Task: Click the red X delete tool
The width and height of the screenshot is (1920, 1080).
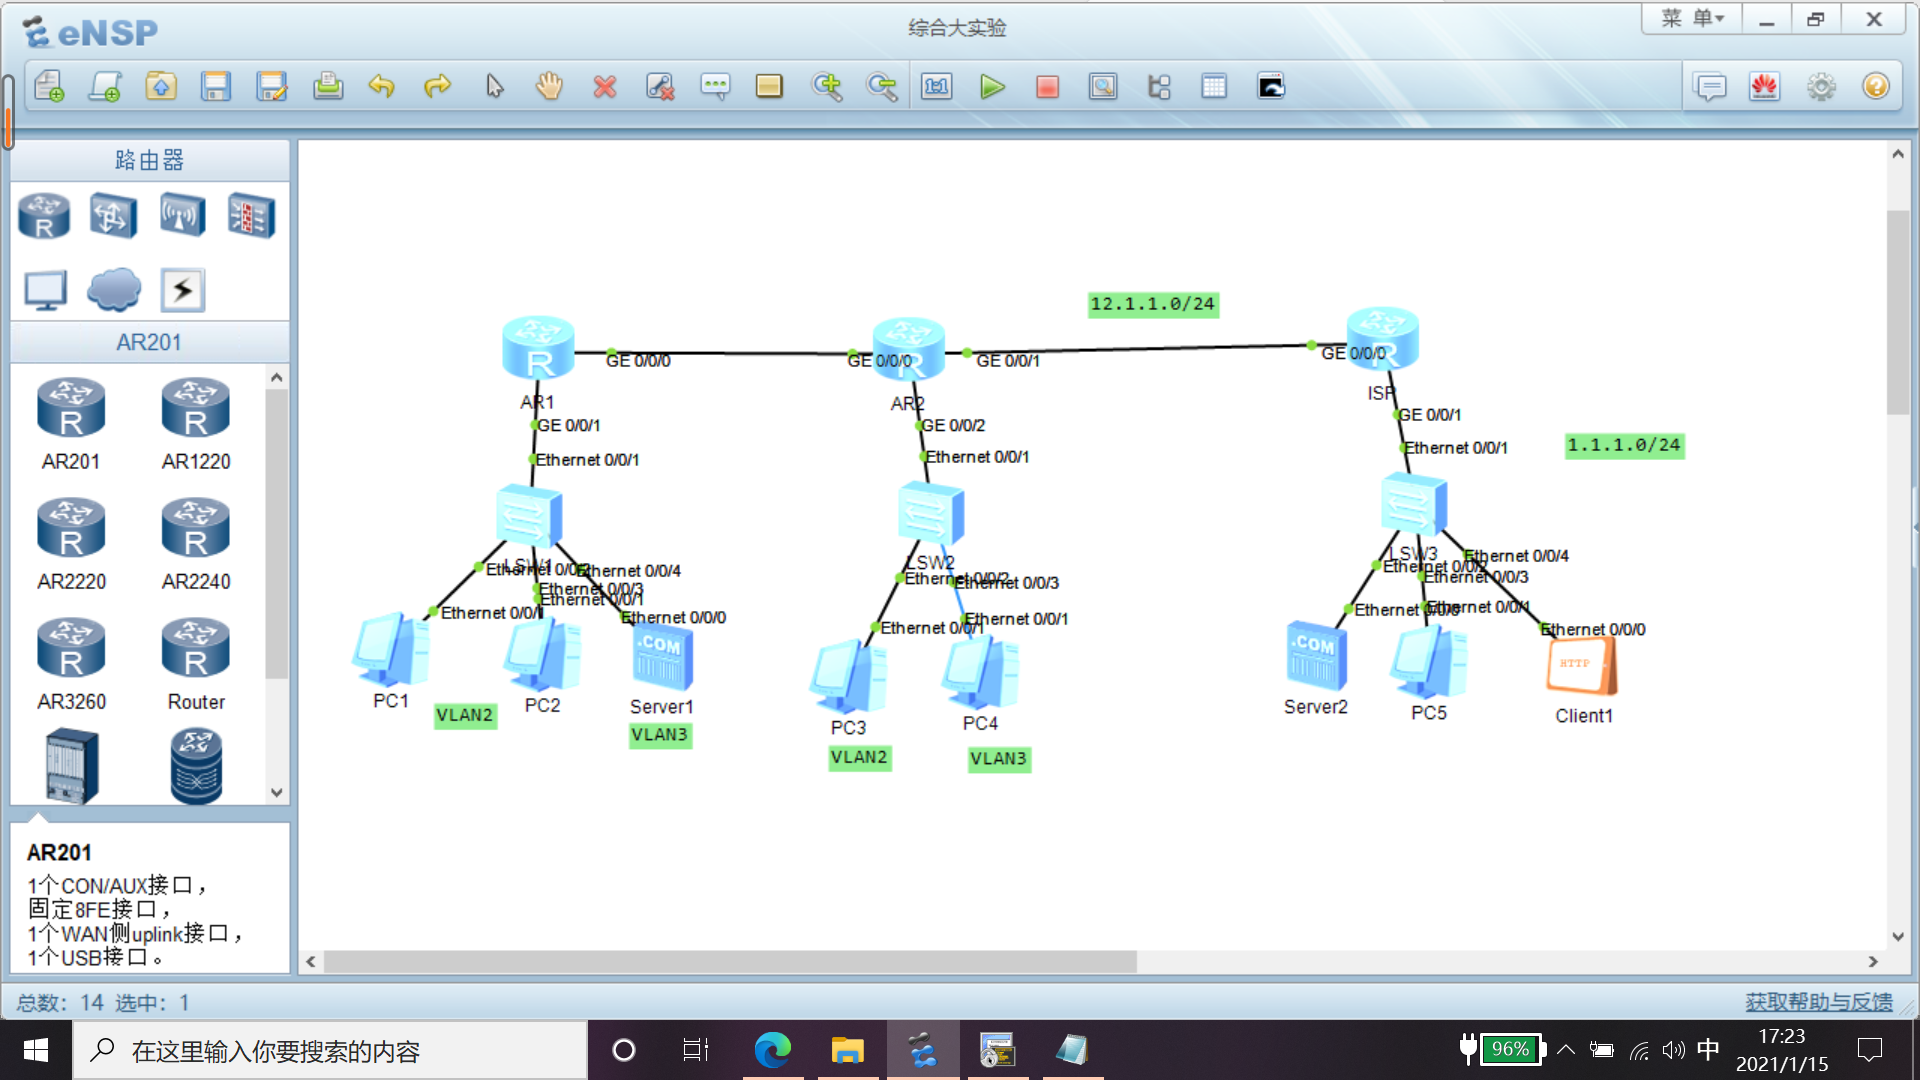Action: click(604, 87)
